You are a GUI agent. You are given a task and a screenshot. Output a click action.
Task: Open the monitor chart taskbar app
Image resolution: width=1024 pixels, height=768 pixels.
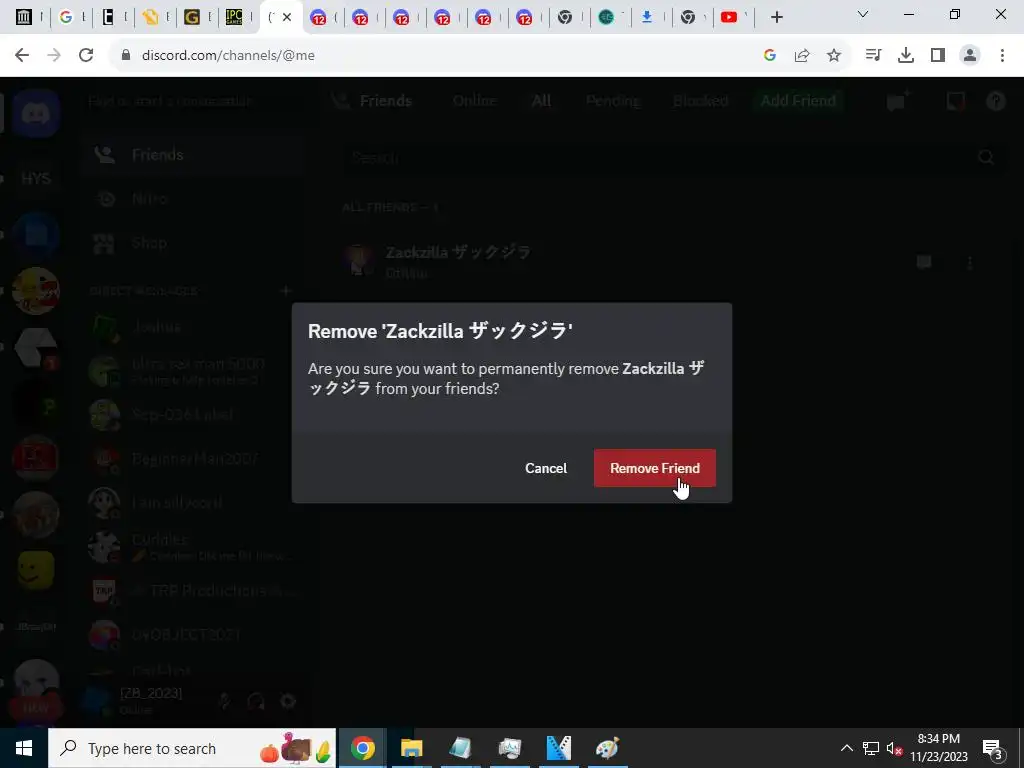pos(509,748)
